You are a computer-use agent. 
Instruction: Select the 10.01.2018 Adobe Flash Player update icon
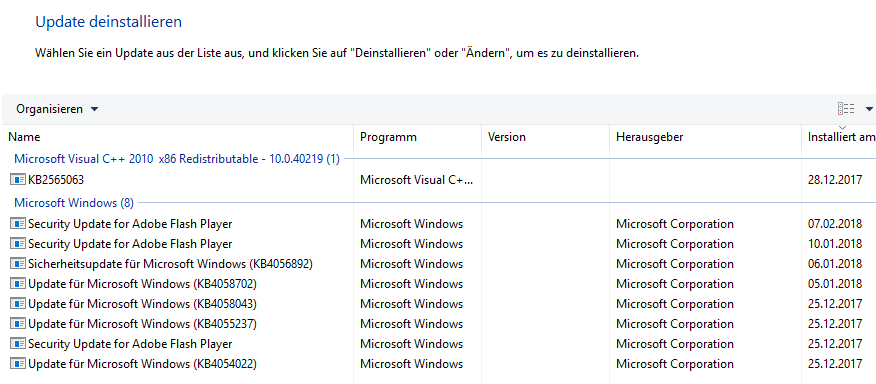[x=18, y=244]
